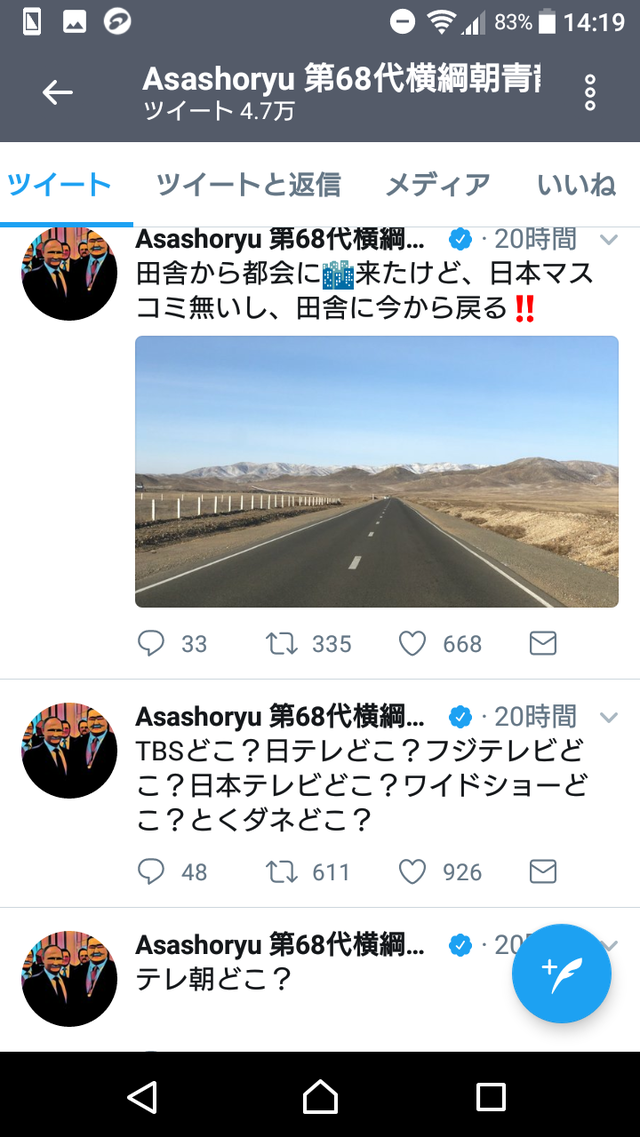Viewport: 640px width, 1137px height.
Task: Like the tweet with 668 likes
Action: (x=412, y=643)
